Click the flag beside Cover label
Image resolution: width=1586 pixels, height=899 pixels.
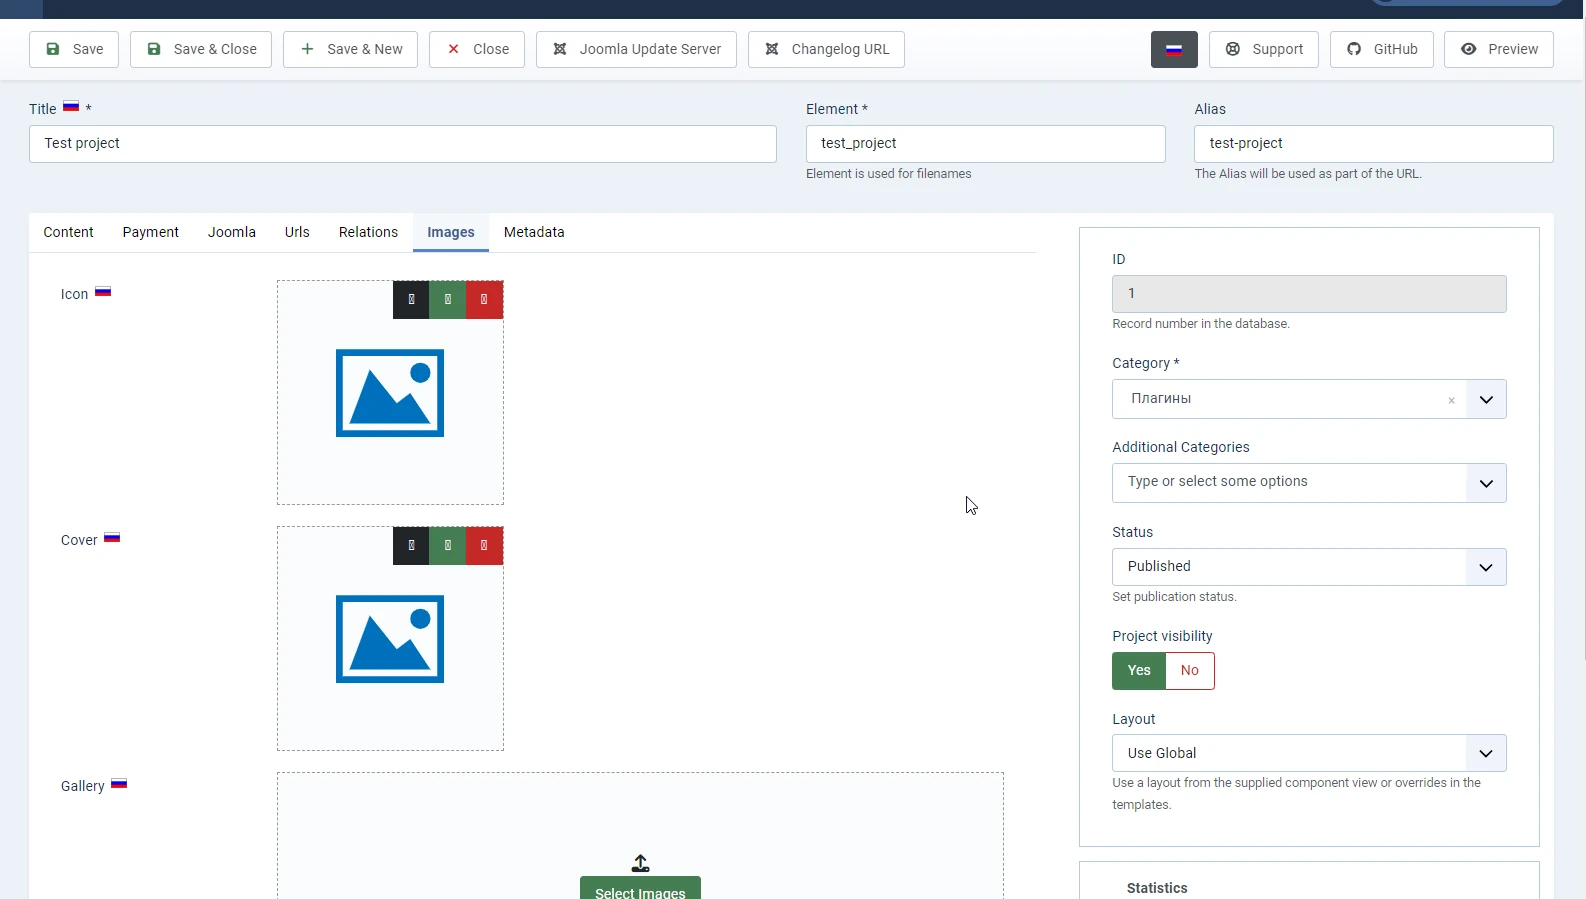[112, 538]
